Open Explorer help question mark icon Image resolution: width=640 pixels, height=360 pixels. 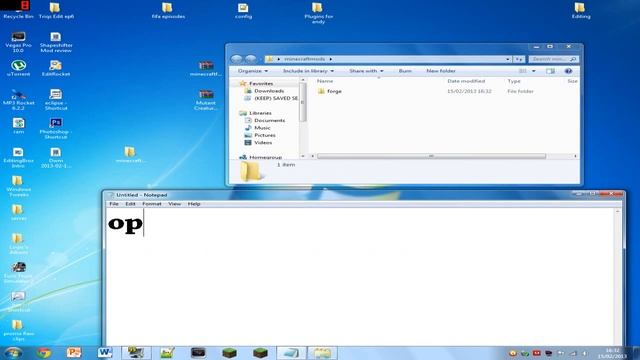568,71
